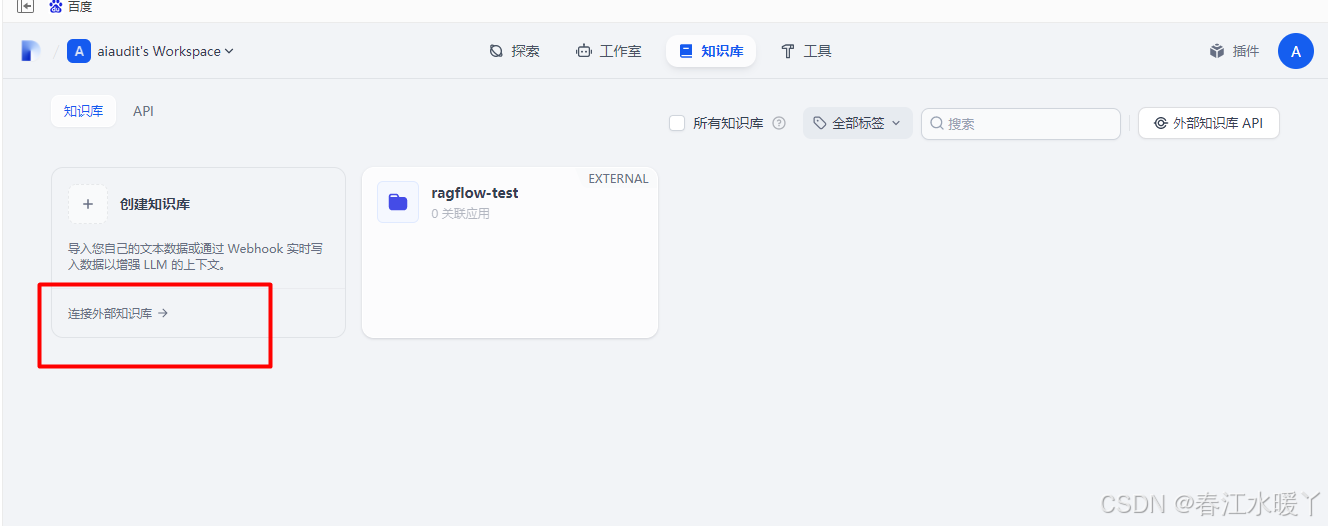Follow the 连接外部知识库 link

tap(118, 313)
